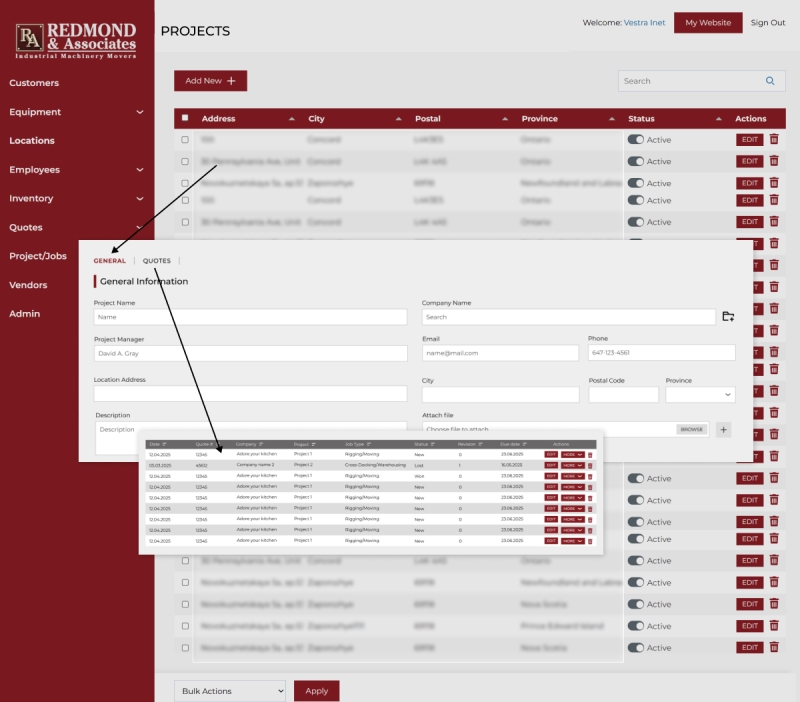Click the search magnifier icon
800x702 pixels.
[769, 81]
